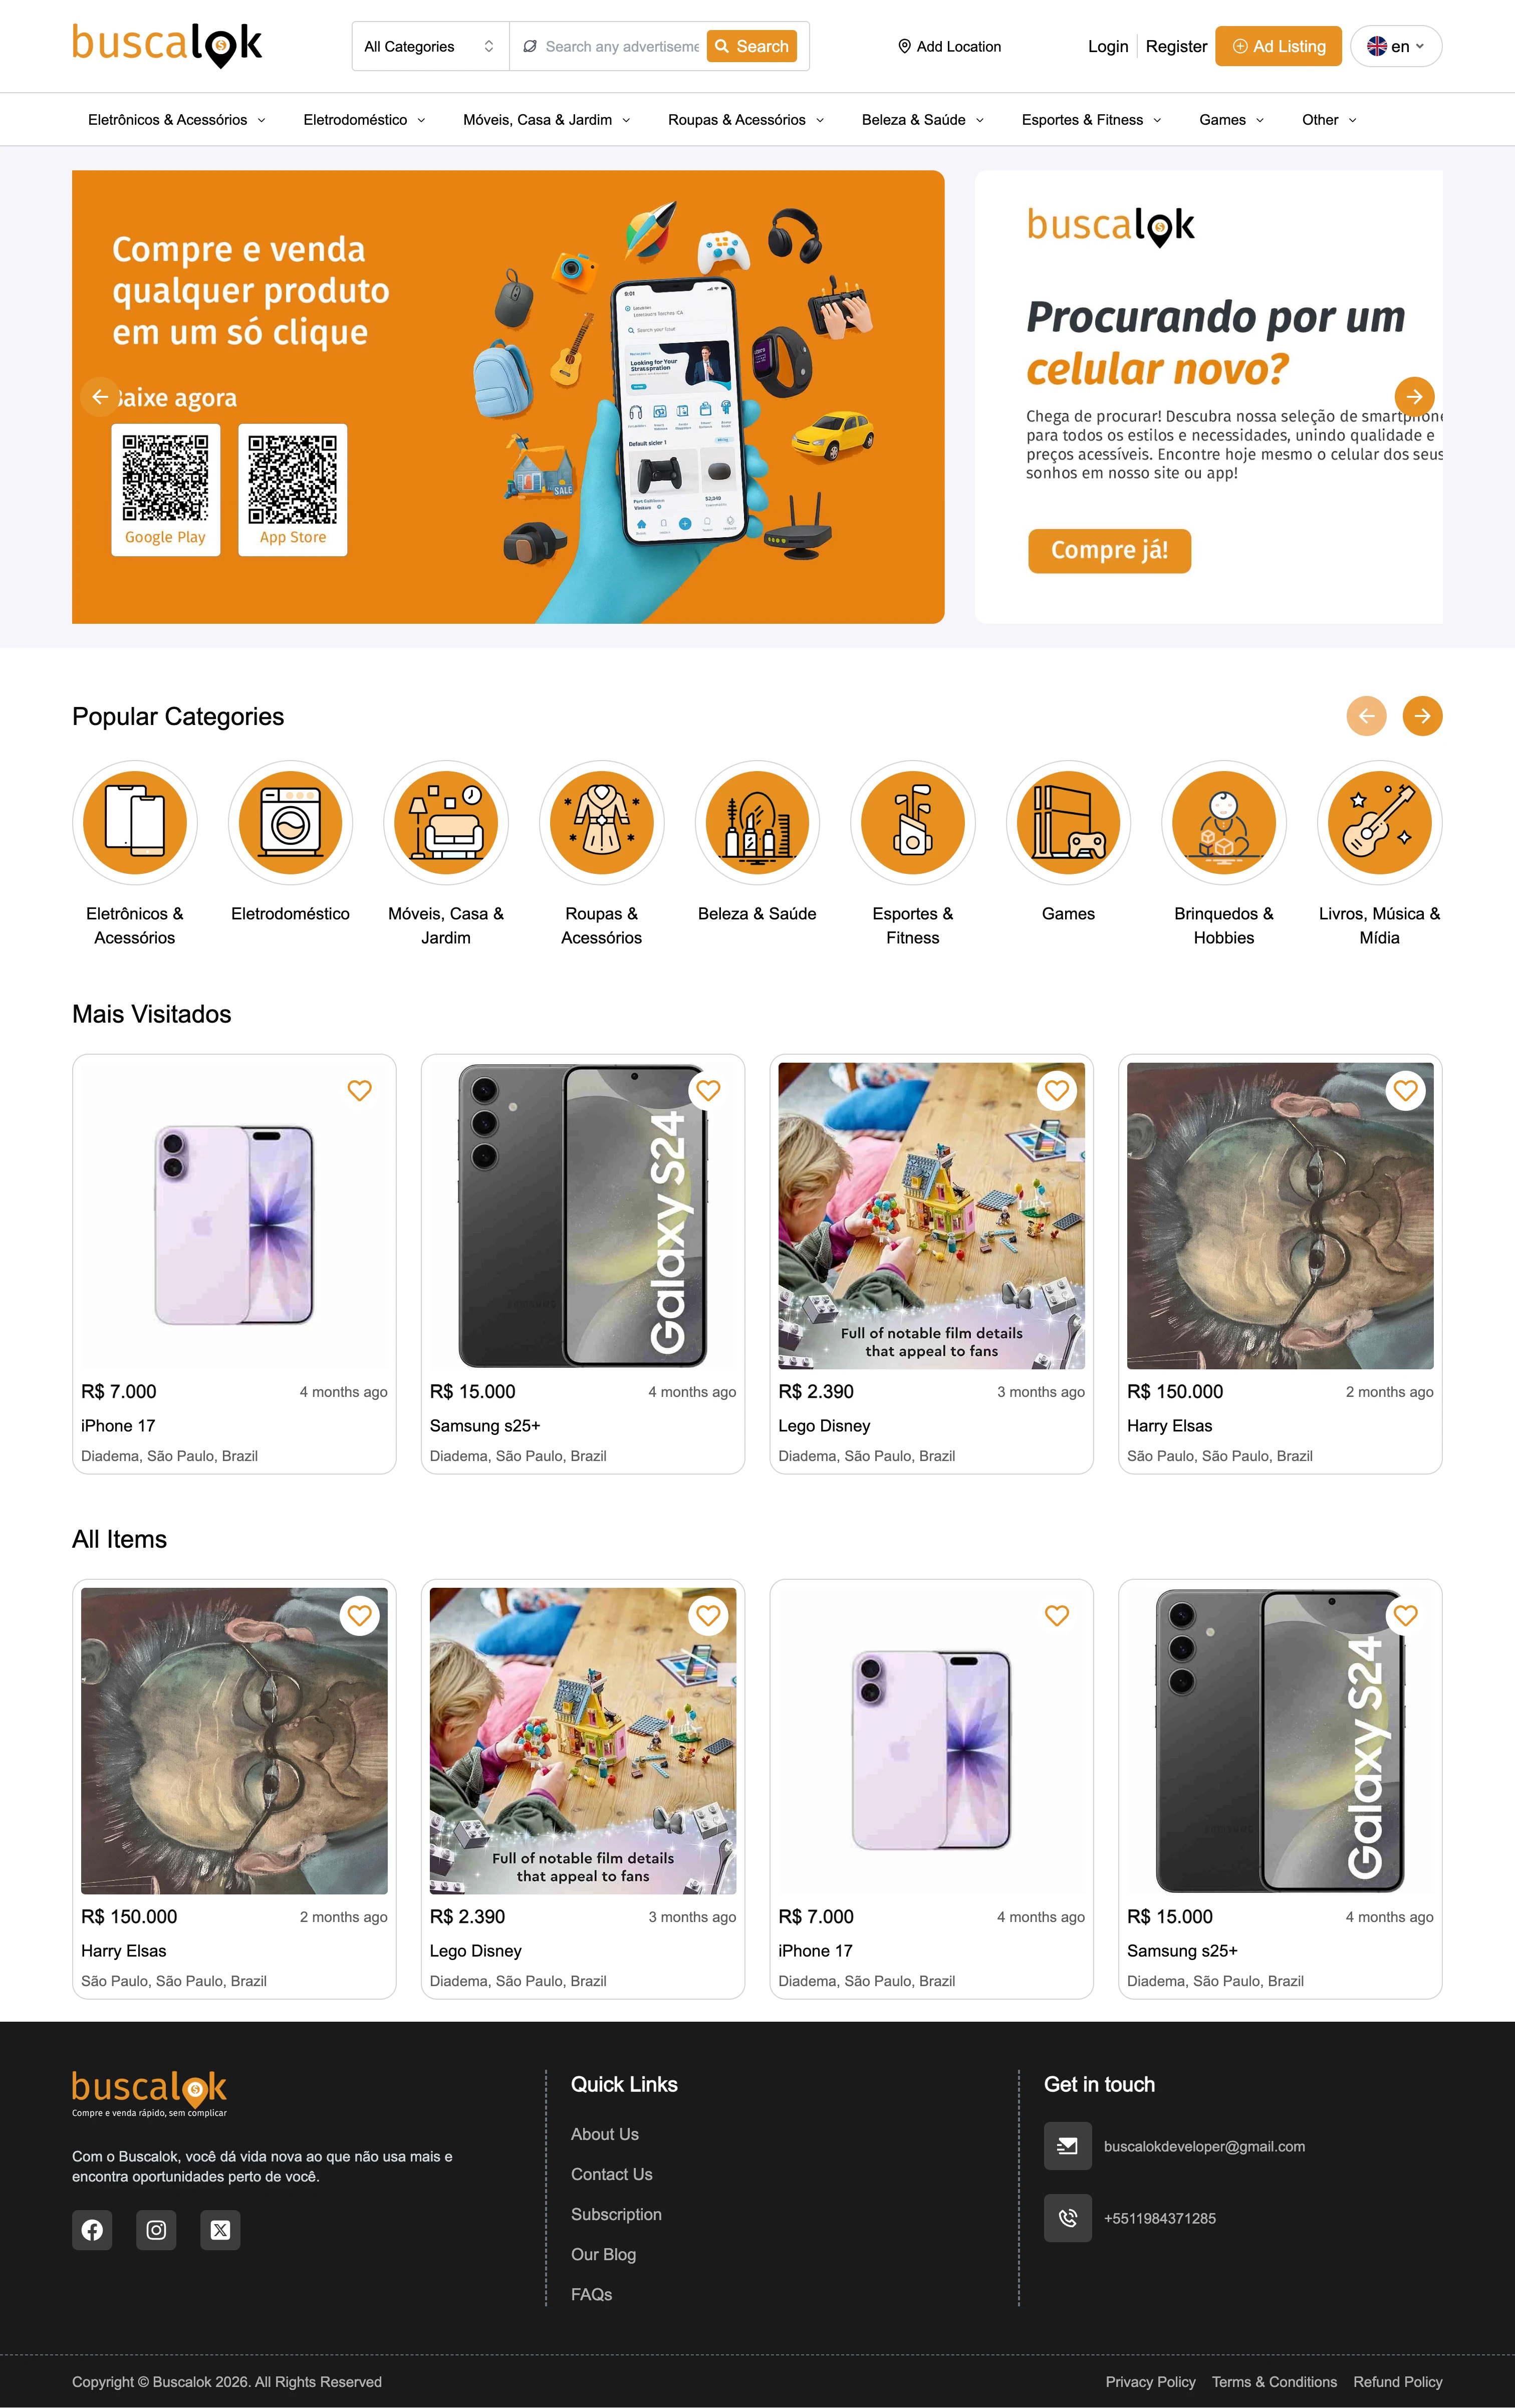Toggle favorite heart on Mais Visitados iPhone 17
Image resolution: width=1515 pixels, height=2408 pixels.
[x=359, y=1091]
